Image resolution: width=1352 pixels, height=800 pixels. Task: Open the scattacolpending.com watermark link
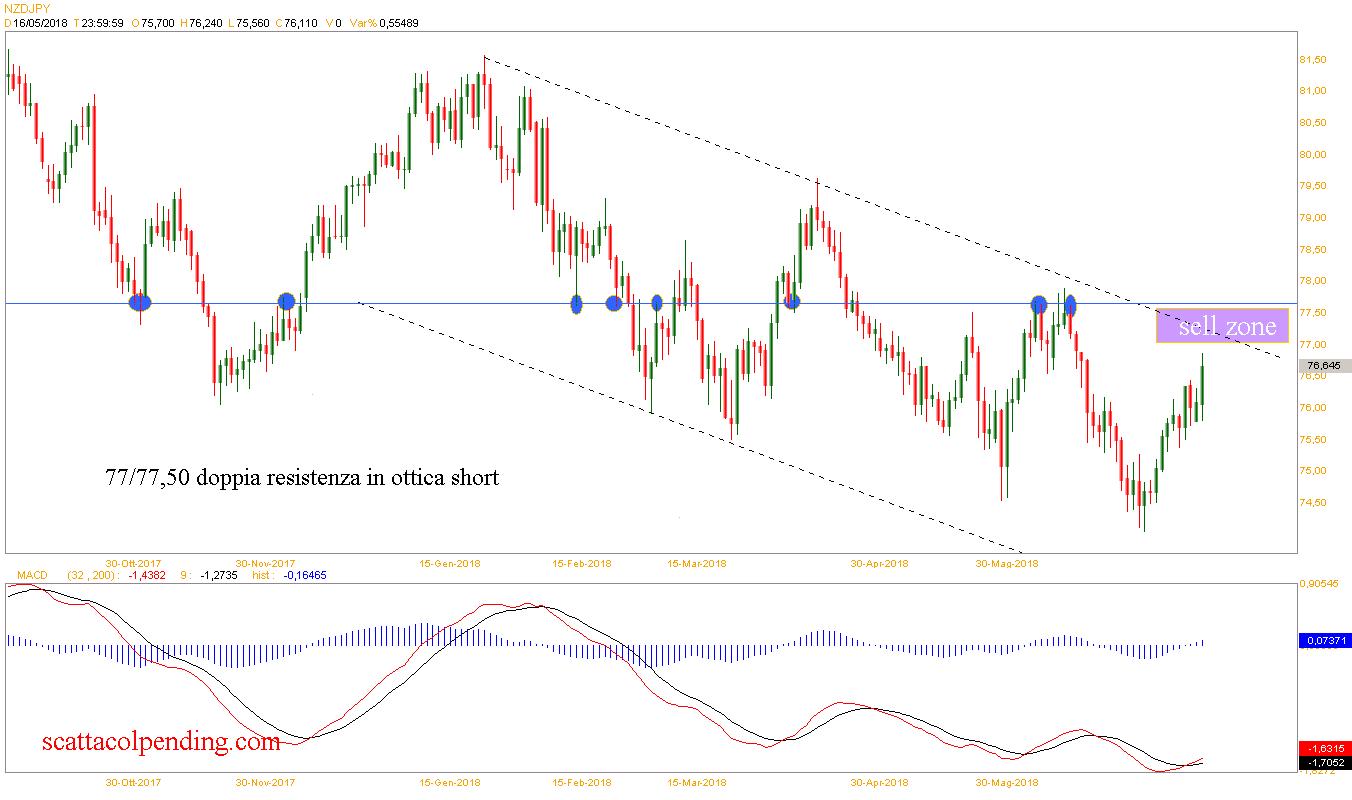click(161, 742)
